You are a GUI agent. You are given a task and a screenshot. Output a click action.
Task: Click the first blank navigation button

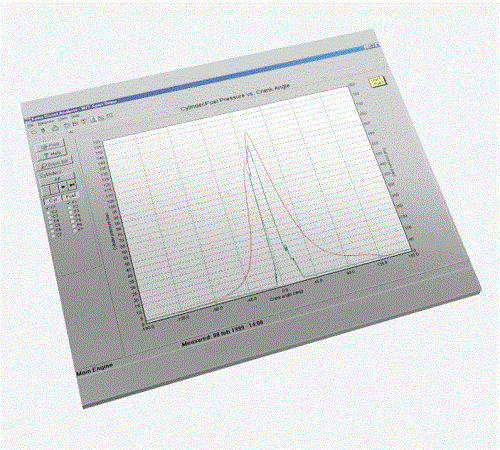[x=45, y=189]
